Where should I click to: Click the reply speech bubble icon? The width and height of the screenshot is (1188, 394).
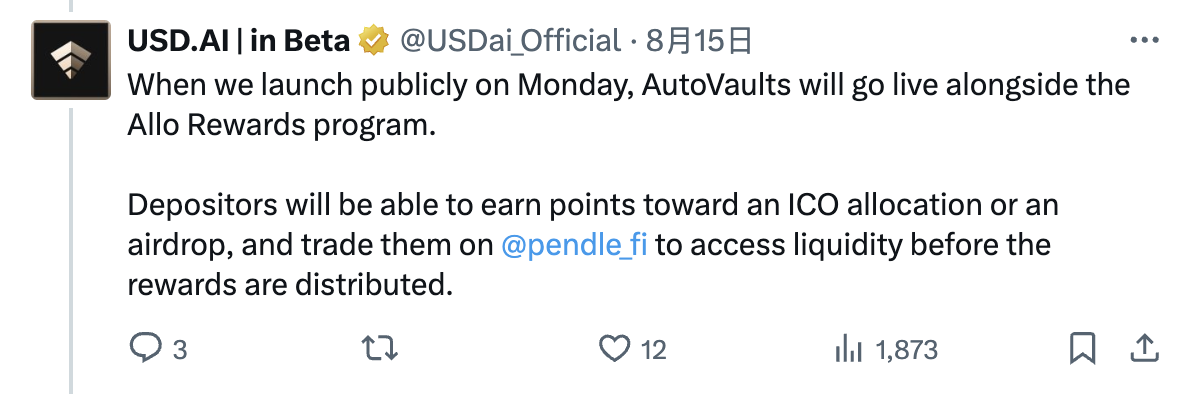pos(145,348)
